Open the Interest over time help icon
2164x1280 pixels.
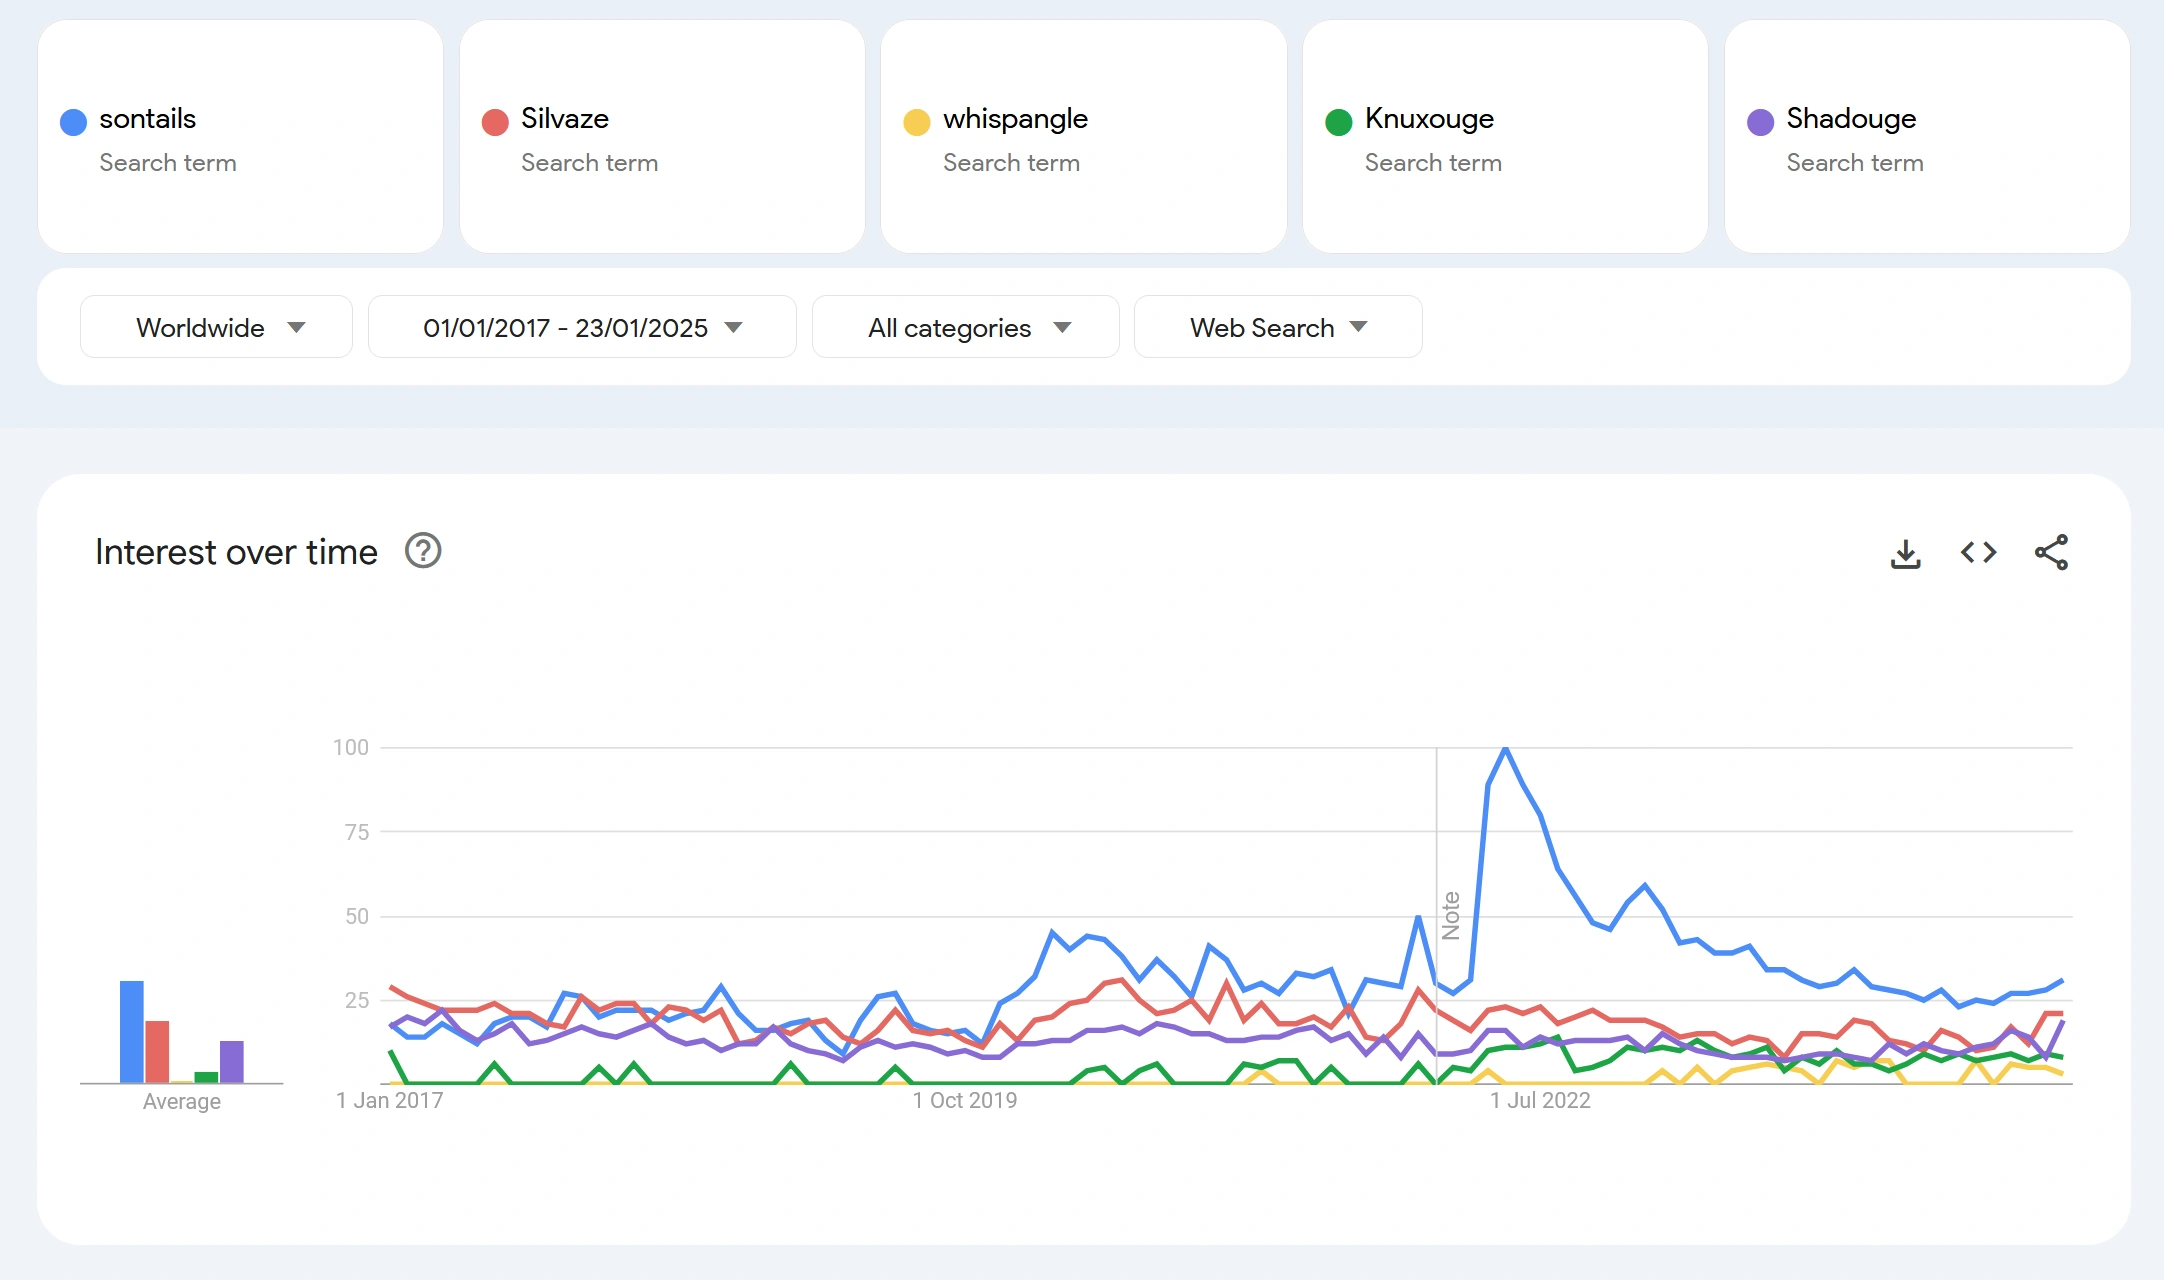tap(423, 551)
